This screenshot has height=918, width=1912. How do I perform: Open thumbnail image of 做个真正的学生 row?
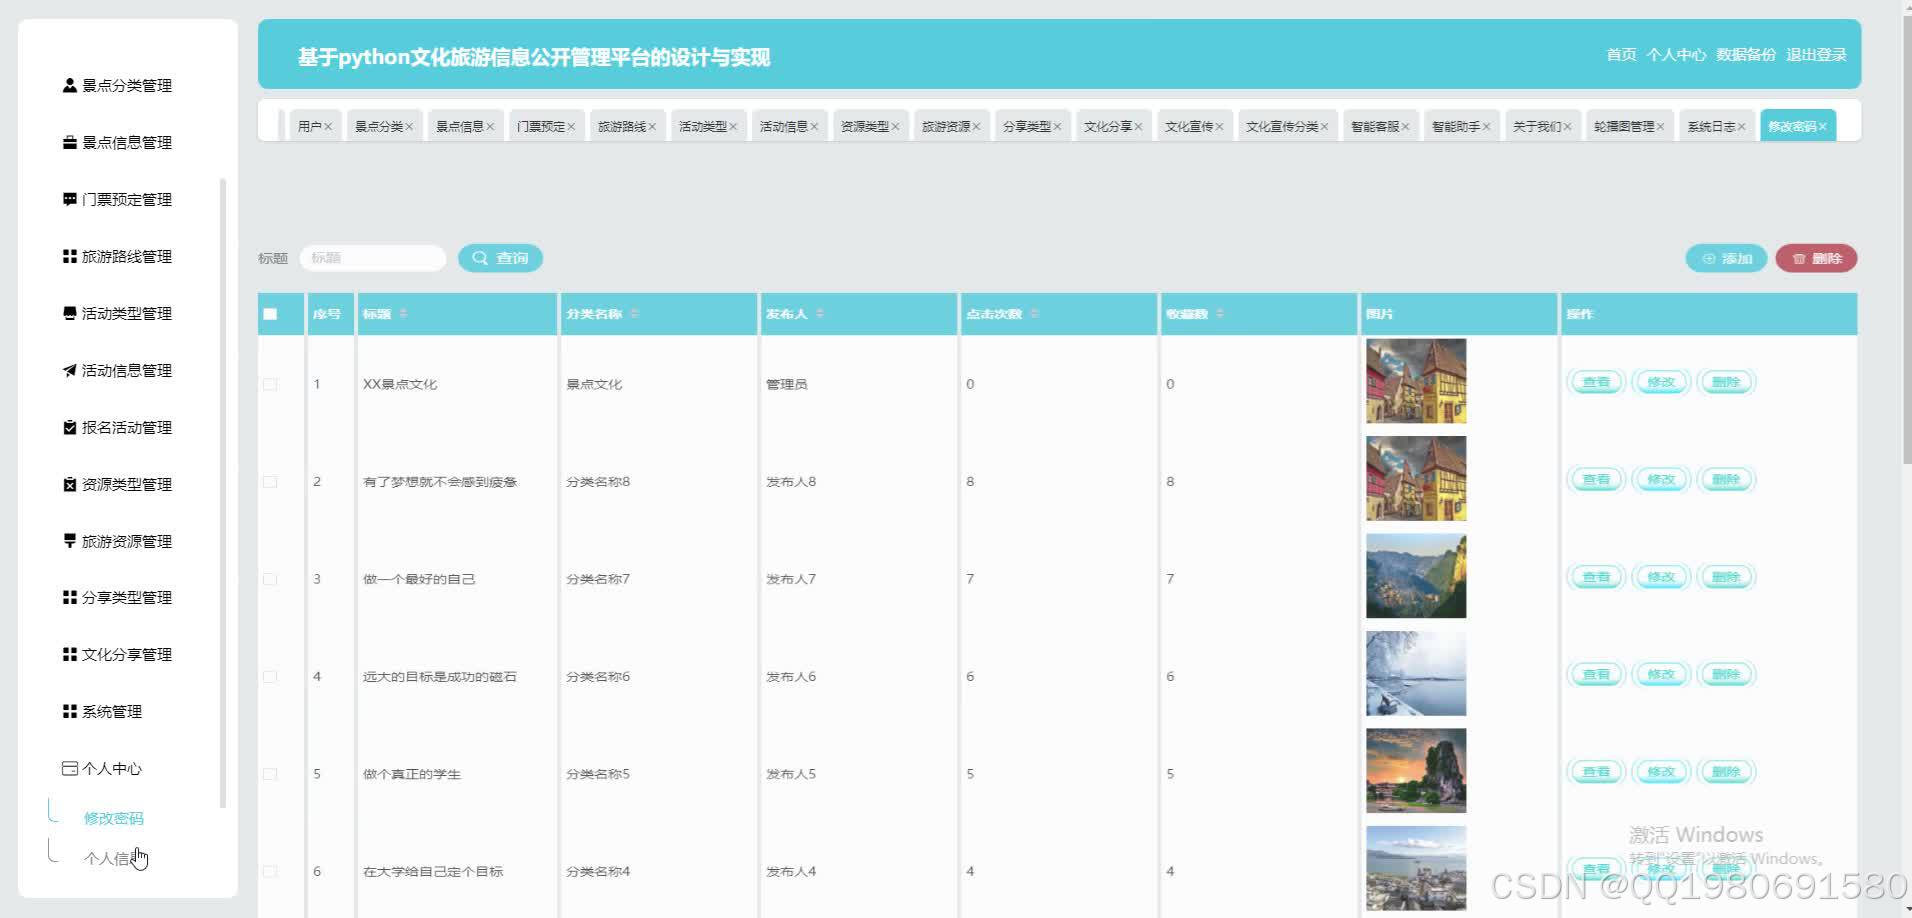(x=1416, y=771)
